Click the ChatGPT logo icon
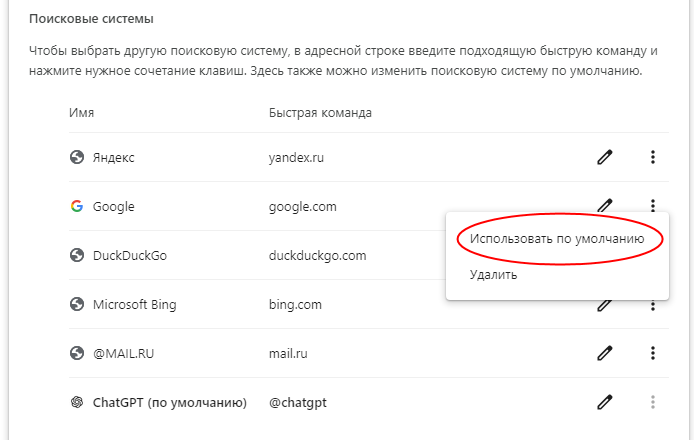The height and width of the screenshot is (440, 694). [x=77, y=402]
